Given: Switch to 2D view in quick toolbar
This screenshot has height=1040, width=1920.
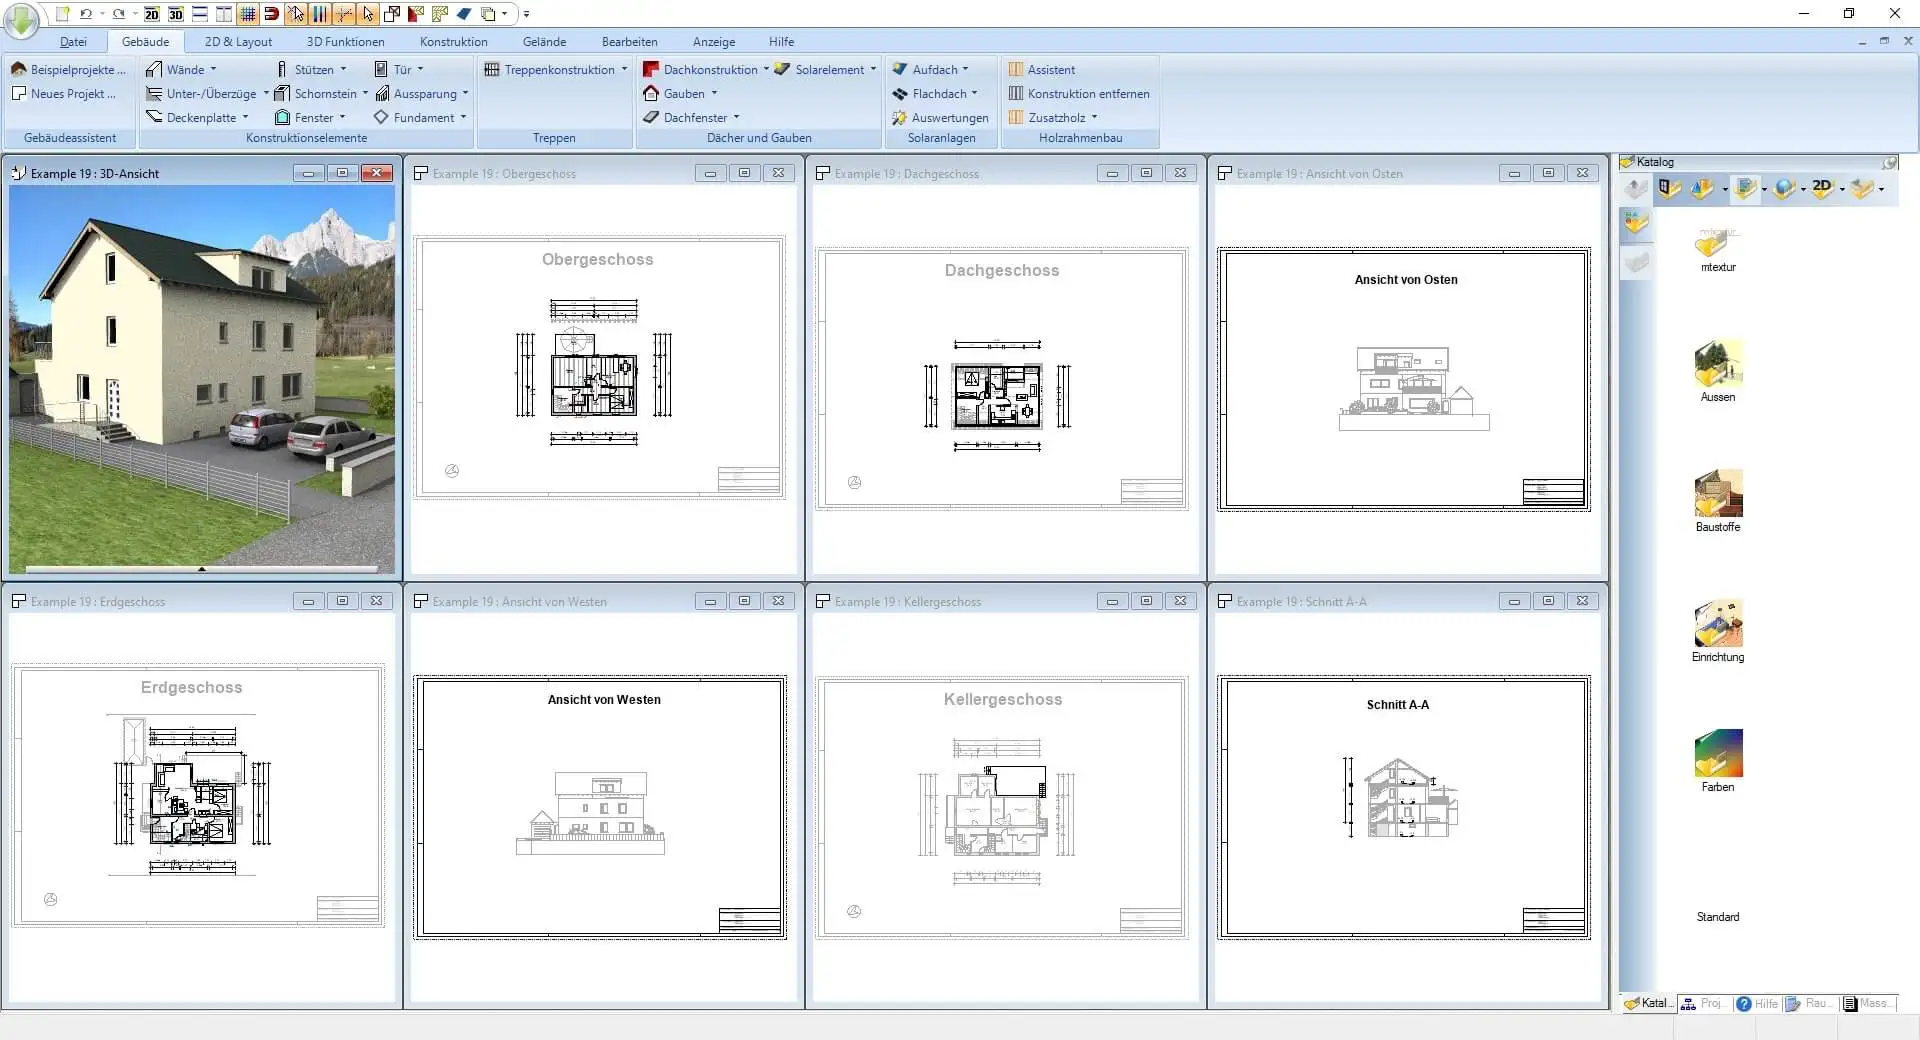Looking at the screenshot, I should pos(151,14).
